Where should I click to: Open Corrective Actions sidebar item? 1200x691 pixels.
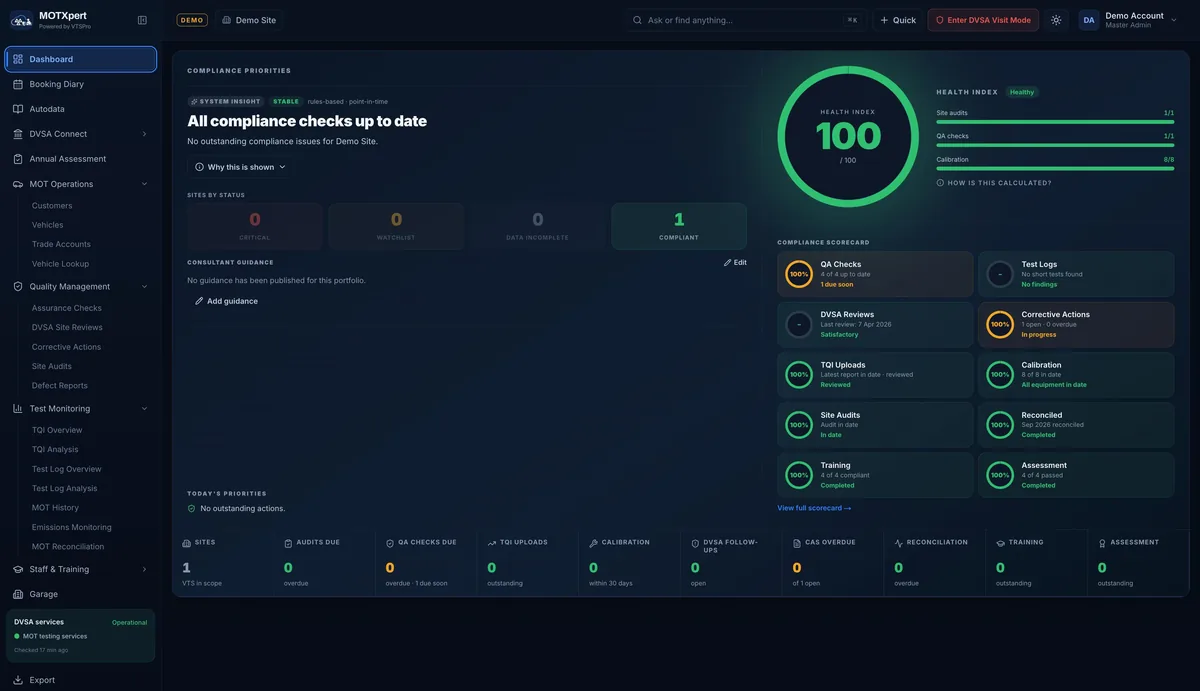(x=66, y=347)
